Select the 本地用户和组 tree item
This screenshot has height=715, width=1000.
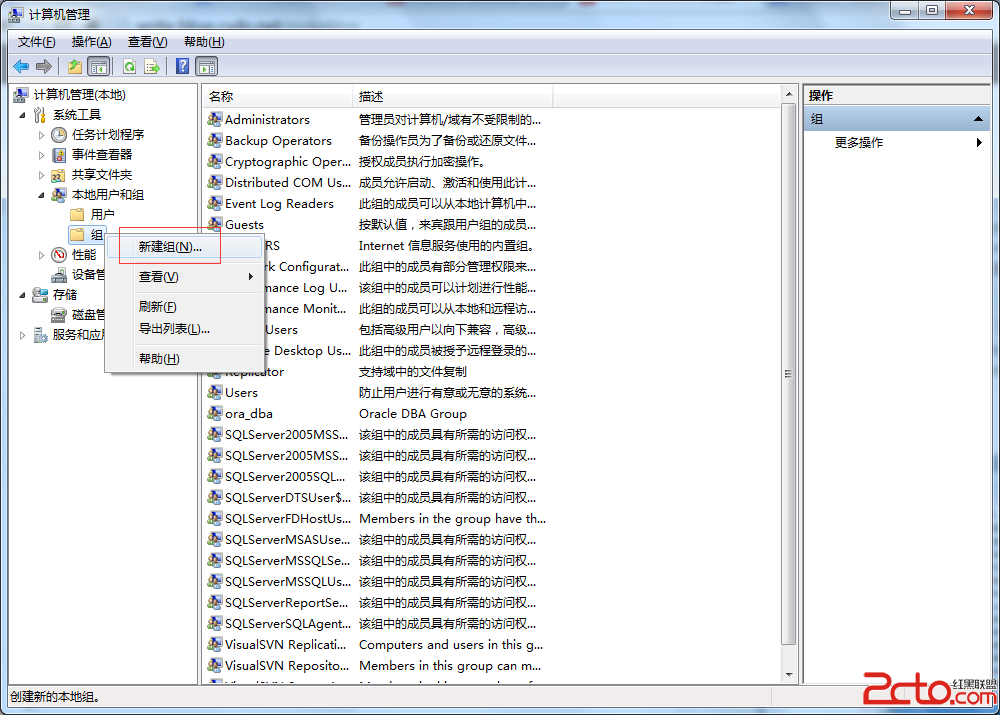coord(108,195)
